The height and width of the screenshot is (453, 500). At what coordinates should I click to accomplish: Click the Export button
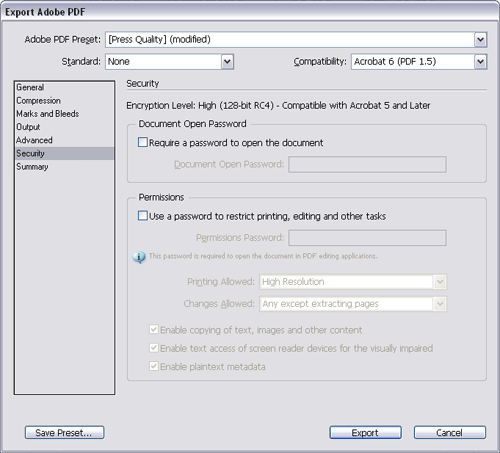coord(365,433)
